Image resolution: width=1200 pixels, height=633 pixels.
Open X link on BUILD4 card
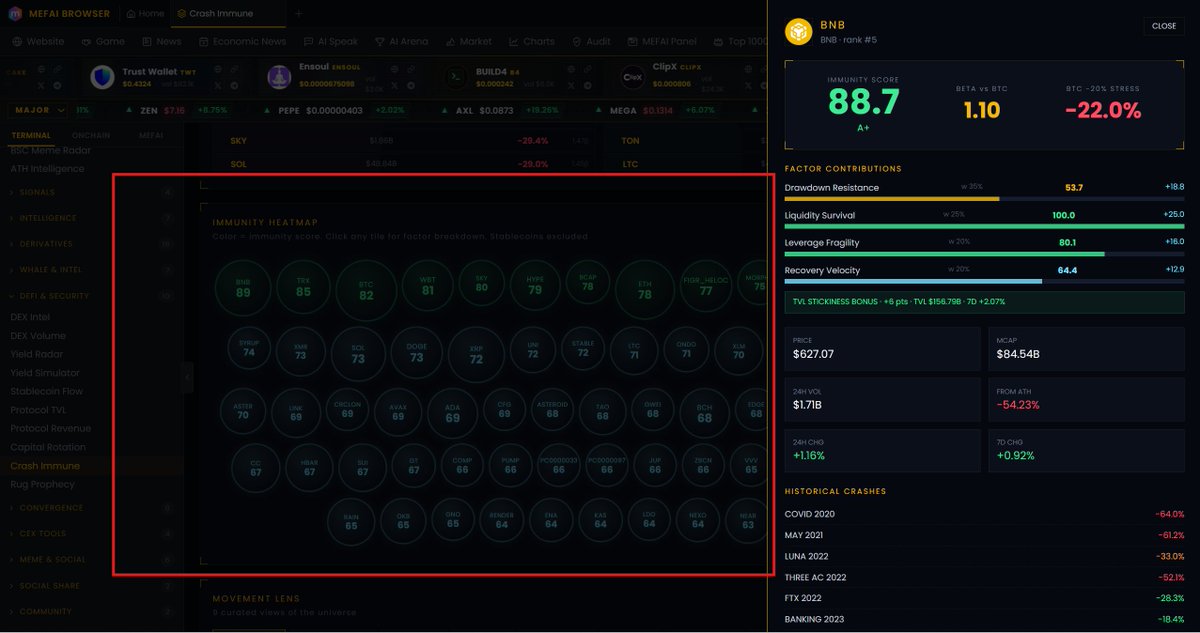tap(571, 87)
